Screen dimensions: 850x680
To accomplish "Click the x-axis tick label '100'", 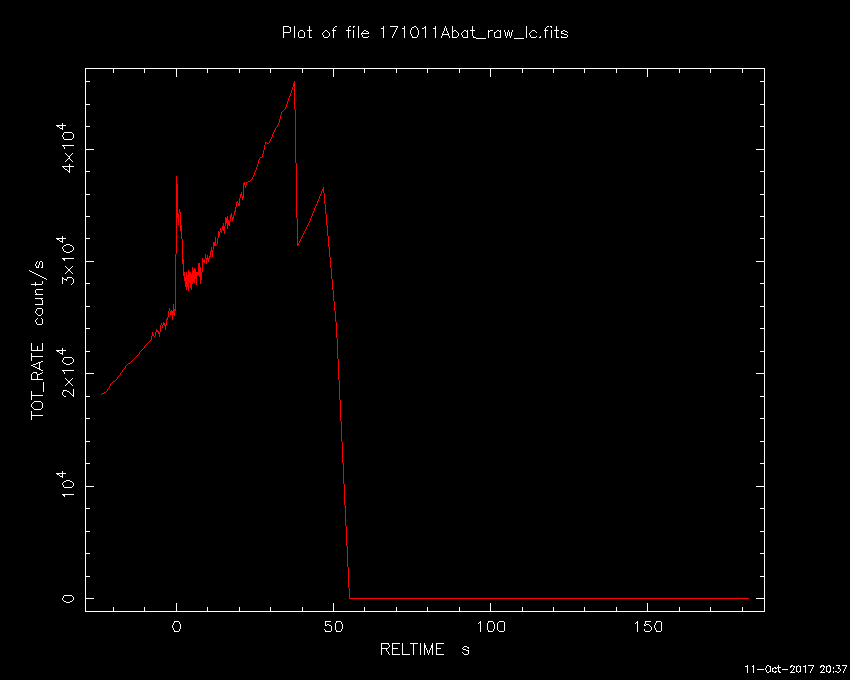I will (x=491, y=627).
